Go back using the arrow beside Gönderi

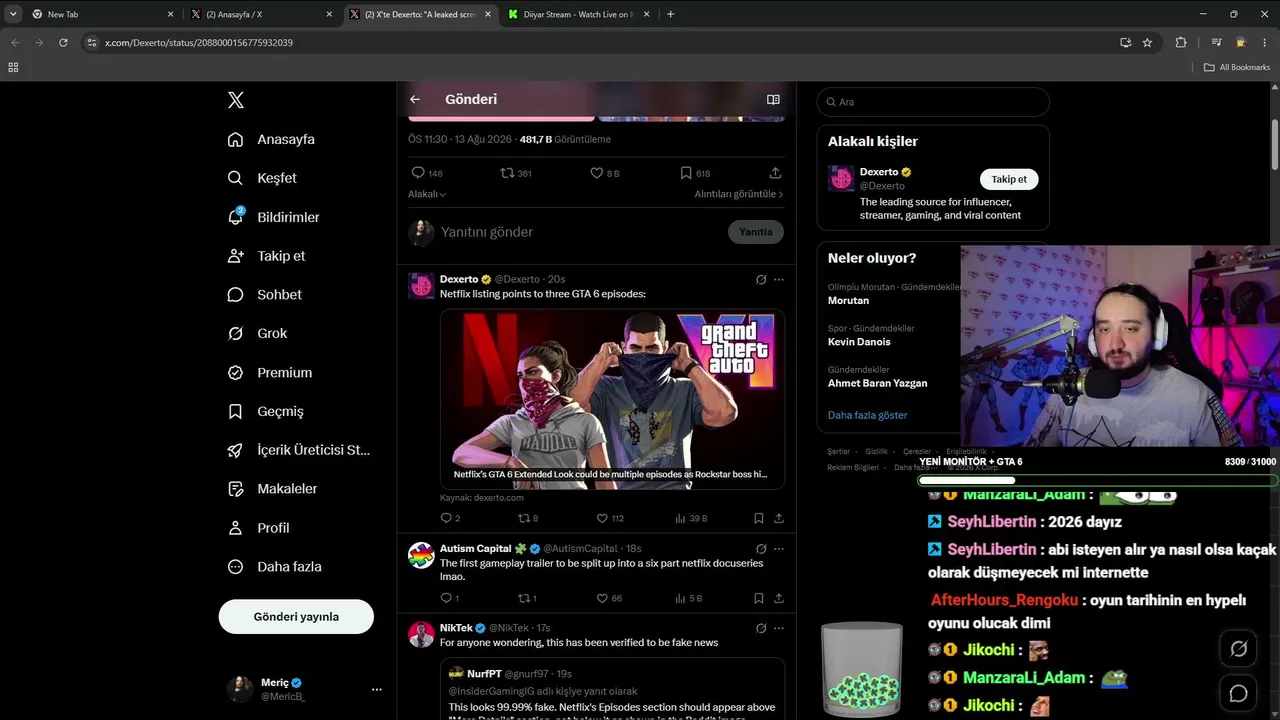click(x=415, y=99)
